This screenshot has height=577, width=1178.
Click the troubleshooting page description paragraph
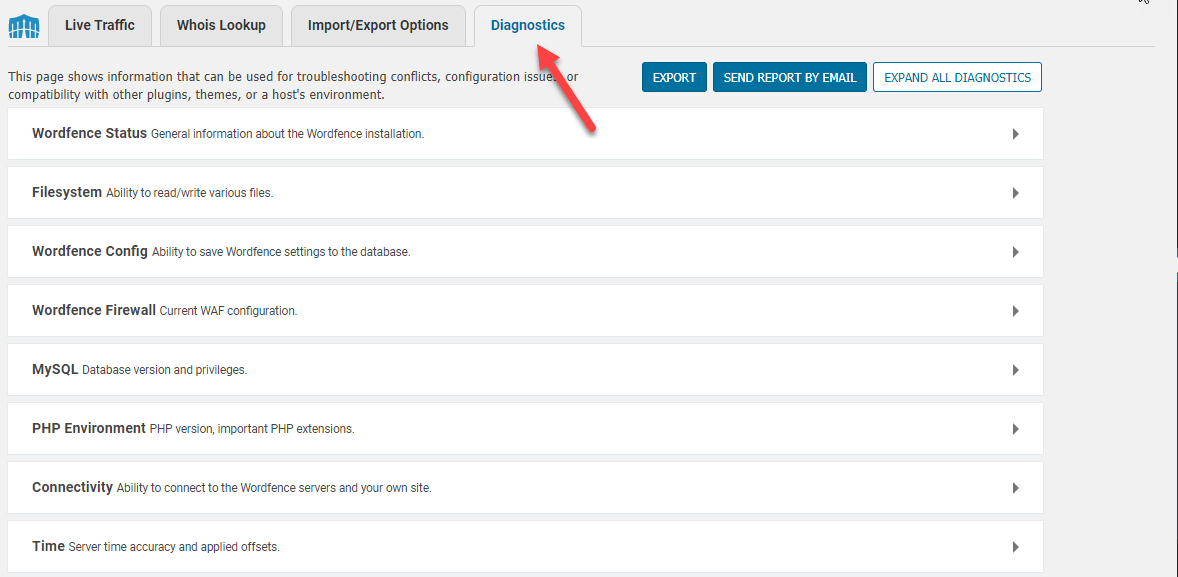[293, 86]
